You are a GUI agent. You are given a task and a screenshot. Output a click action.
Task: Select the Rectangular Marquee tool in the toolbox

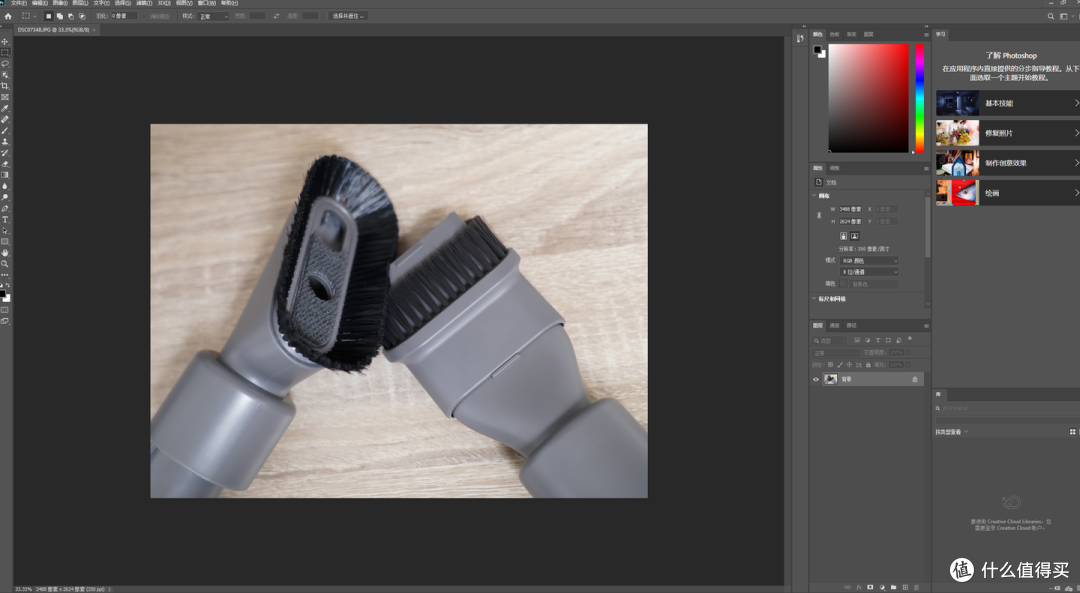[5, 52]
